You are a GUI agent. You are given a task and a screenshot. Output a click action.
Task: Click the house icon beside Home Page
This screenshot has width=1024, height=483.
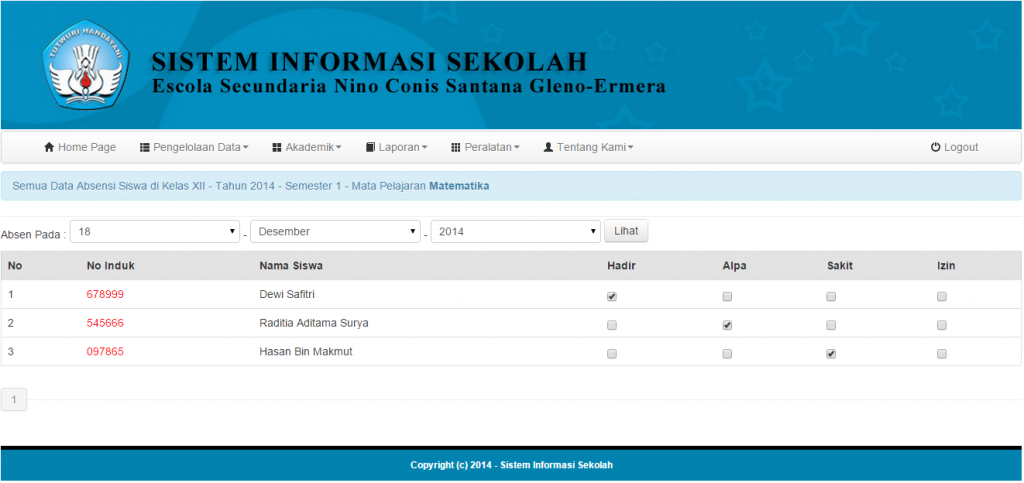pyautogui.click(x=49, y=147)
